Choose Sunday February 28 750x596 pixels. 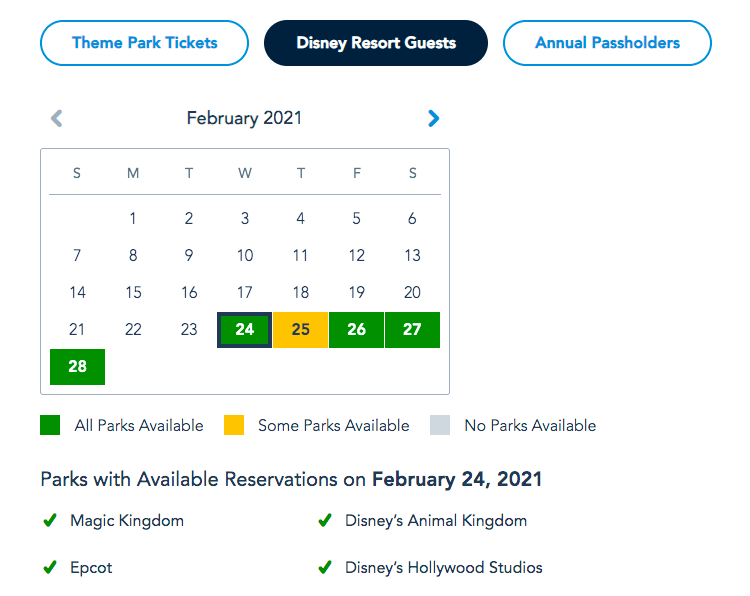77,367
